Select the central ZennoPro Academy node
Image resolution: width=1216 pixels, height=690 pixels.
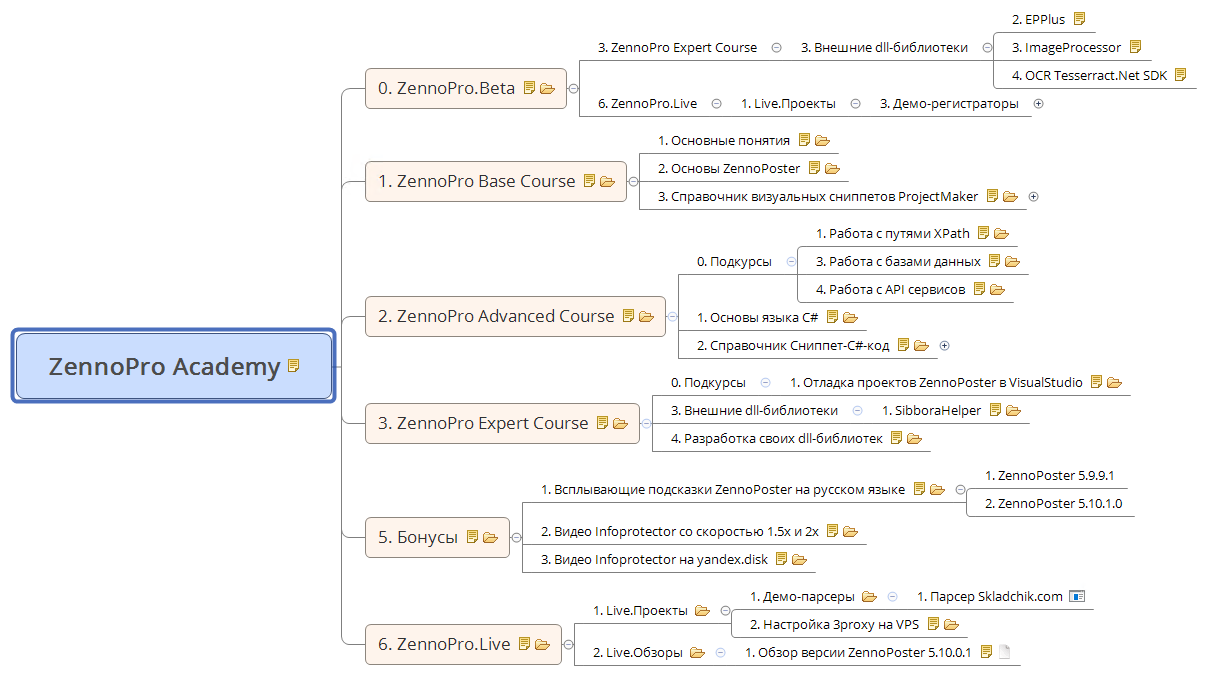[x=164, y=367]
